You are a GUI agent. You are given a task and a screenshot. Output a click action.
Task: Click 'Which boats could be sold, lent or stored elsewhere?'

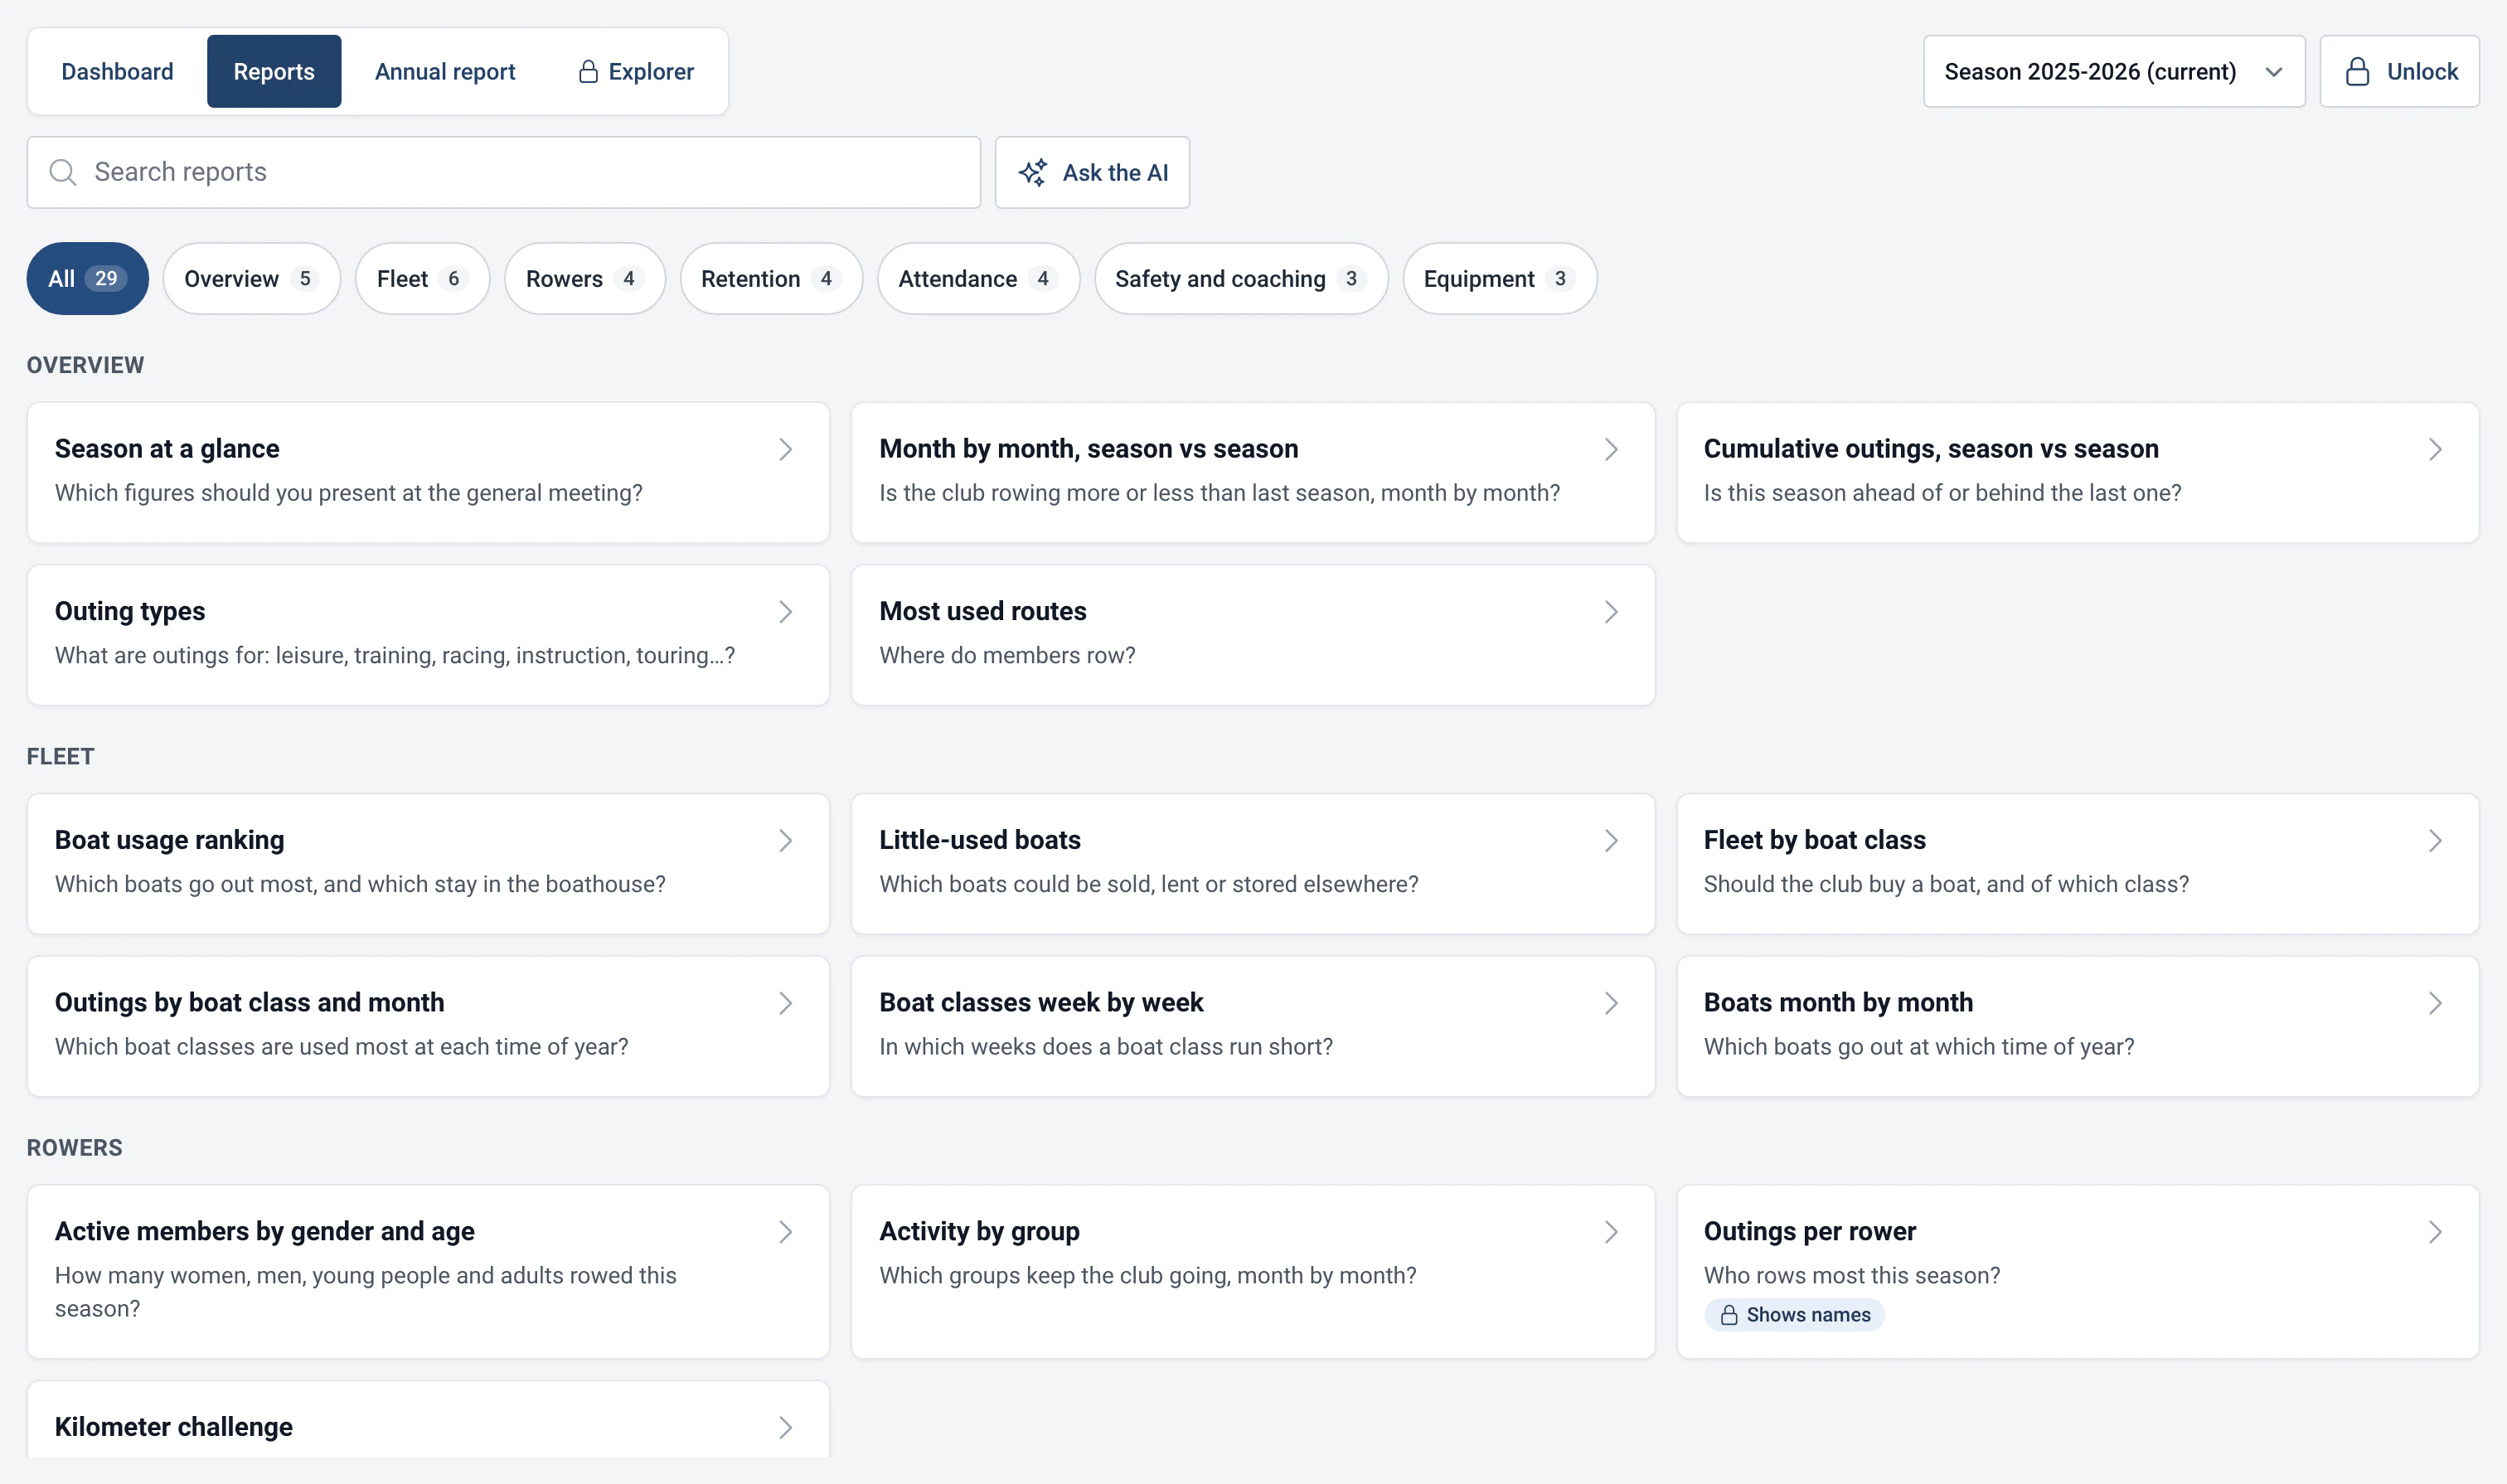tap(1148, 884)
